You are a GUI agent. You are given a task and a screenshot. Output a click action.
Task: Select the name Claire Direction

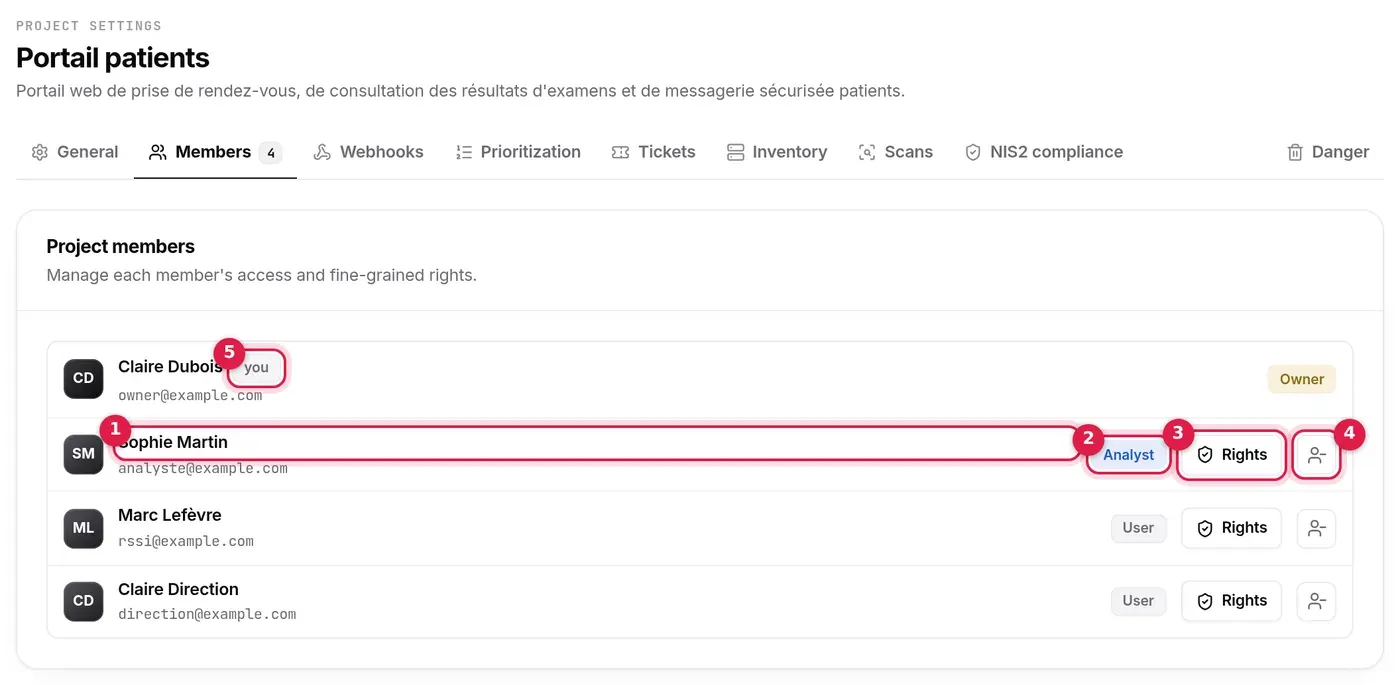pyautogui.click(x=178, y=589)
